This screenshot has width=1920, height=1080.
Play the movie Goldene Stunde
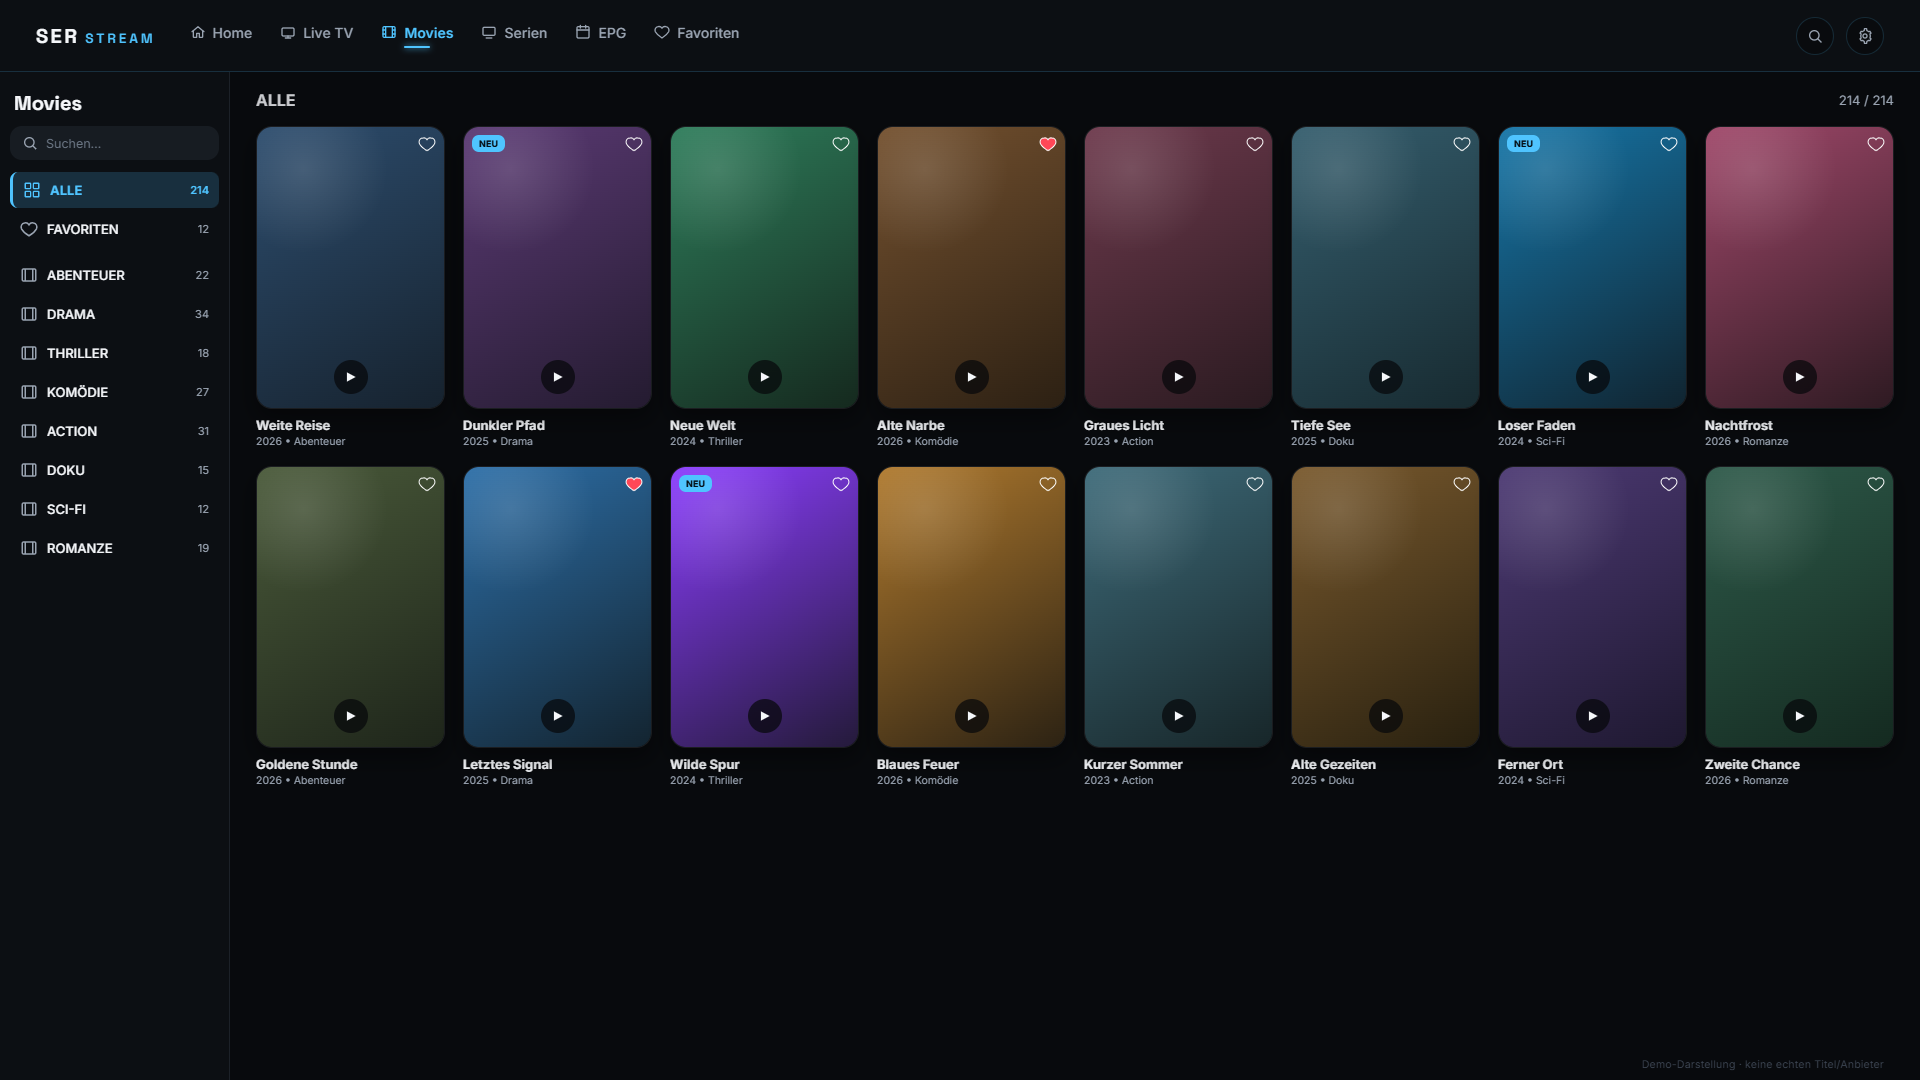click(350, 716)
